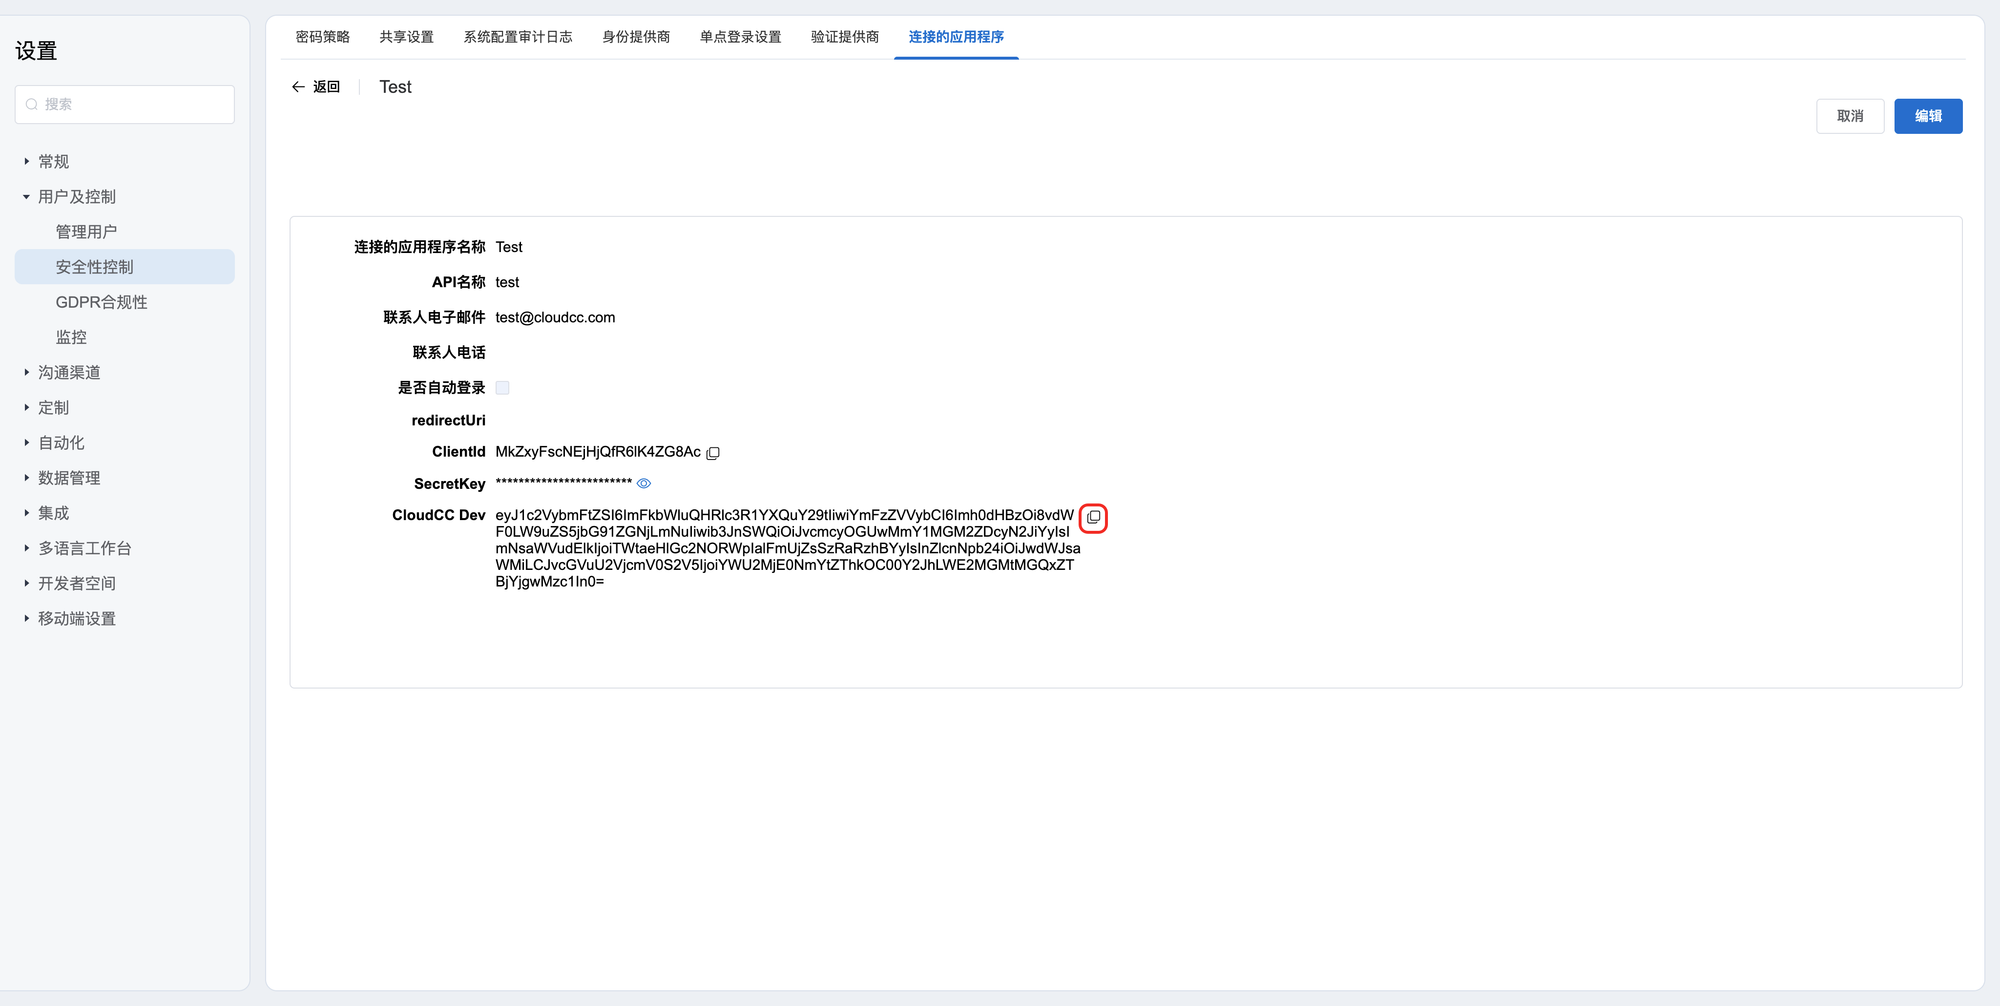Select GDPR合规性 in the sidebar
2000x1006 pixels.
101,302
